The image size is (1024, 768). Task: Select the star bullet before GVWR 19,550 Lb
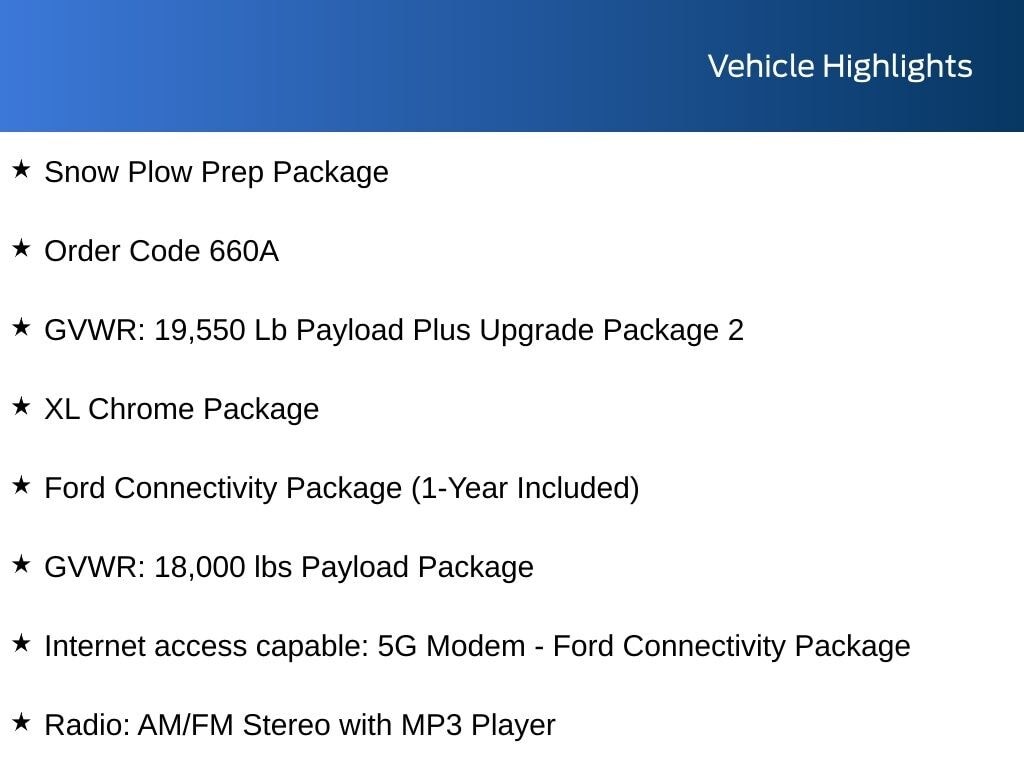[21, 327]
